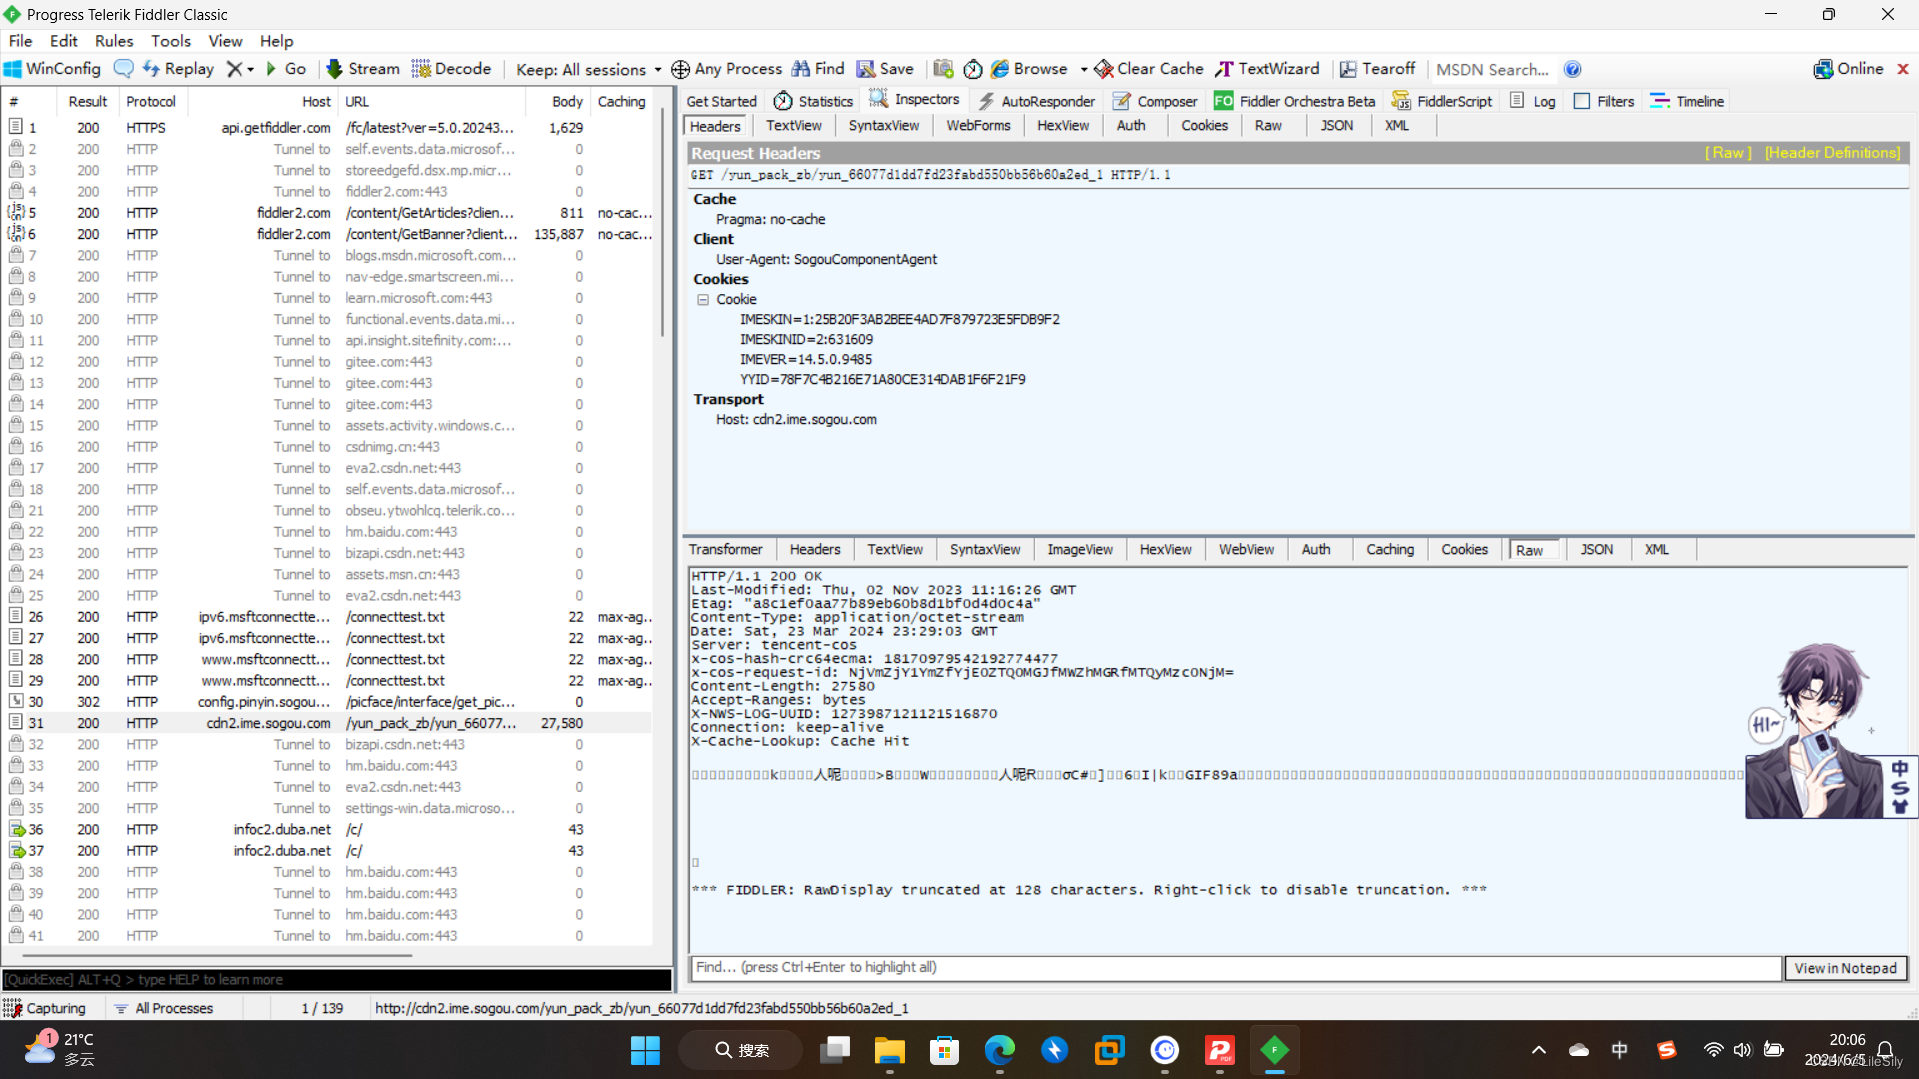Click the timer stopwatch icon
The image size is (1919, 1079).
coord(972,69)
